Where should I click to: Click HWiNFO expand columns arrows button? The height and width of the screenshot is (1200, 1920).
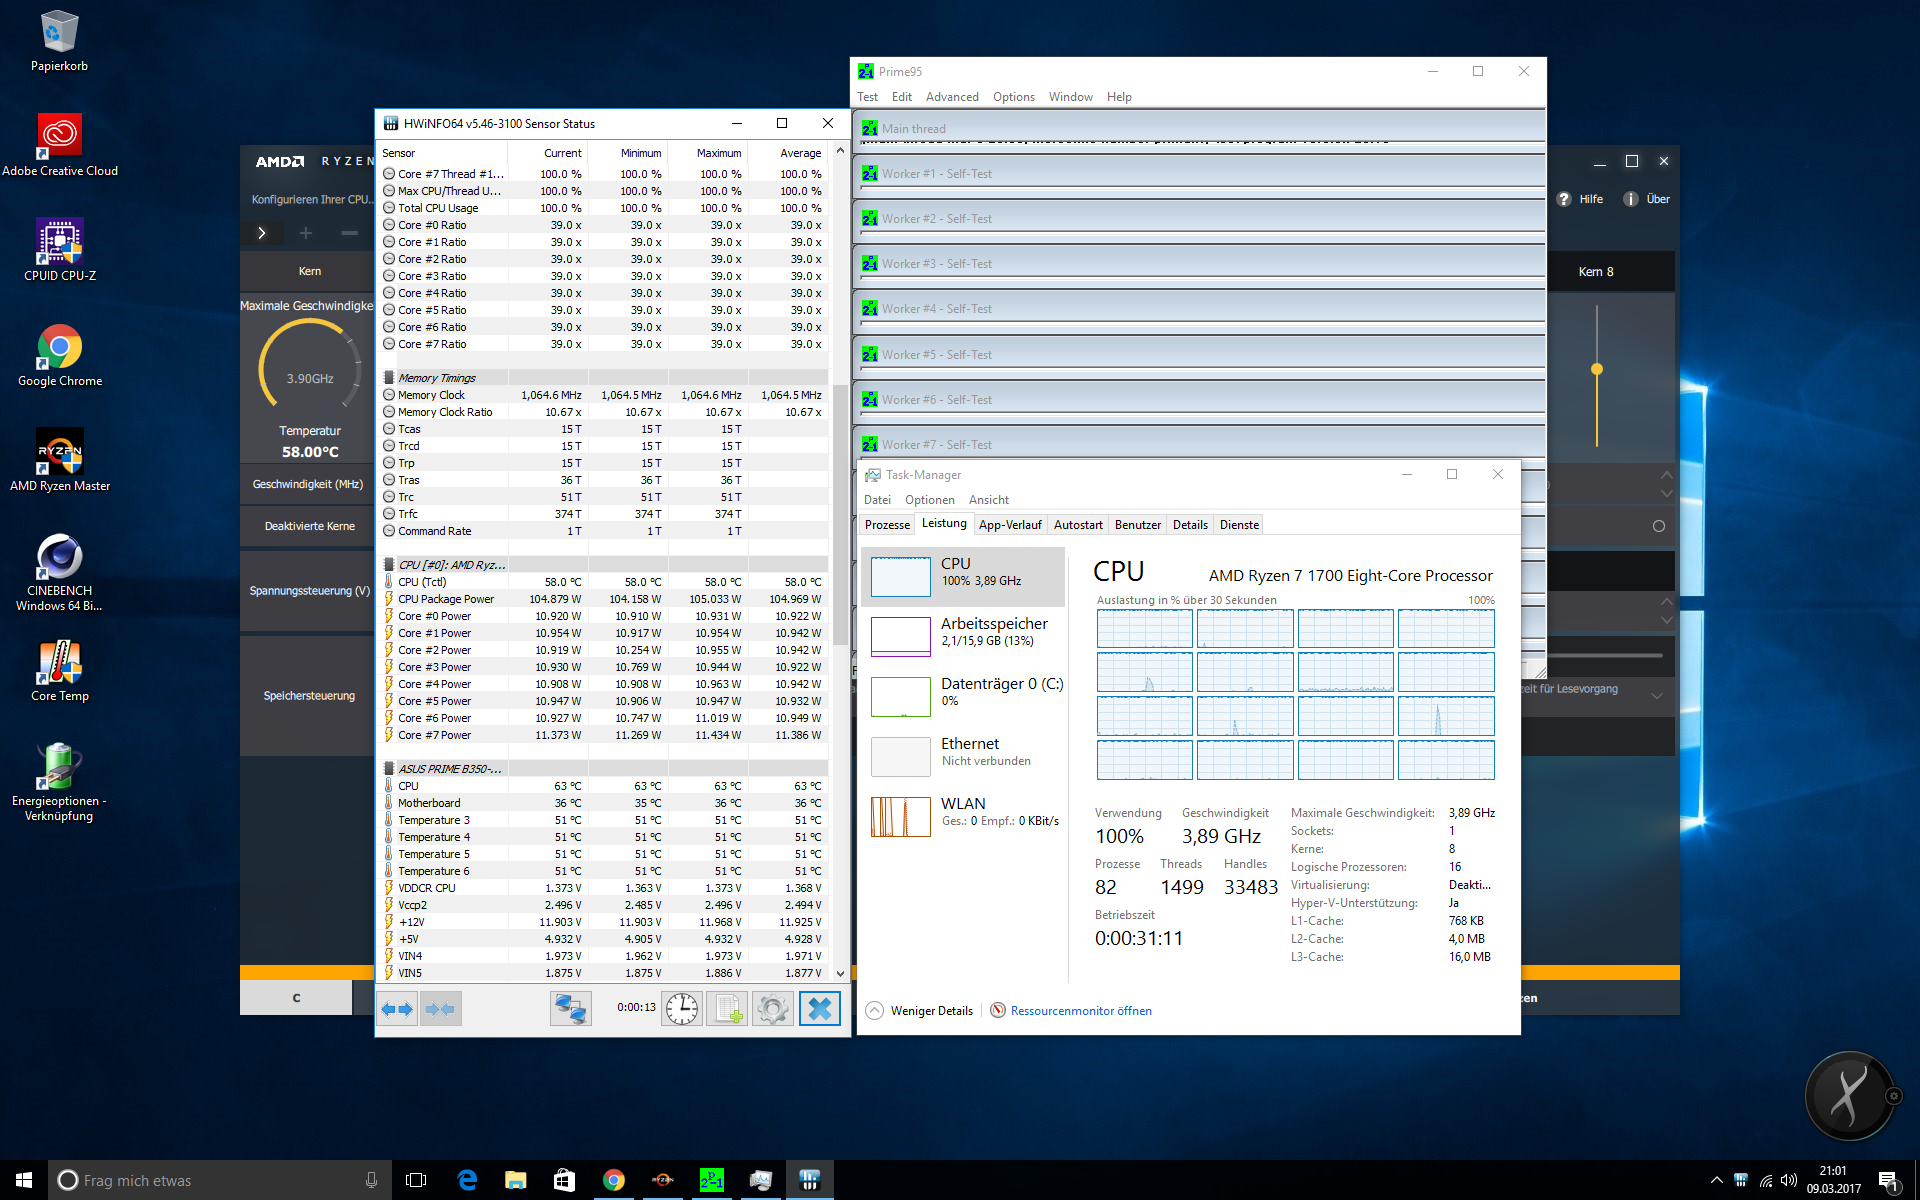click(398, 1009)
